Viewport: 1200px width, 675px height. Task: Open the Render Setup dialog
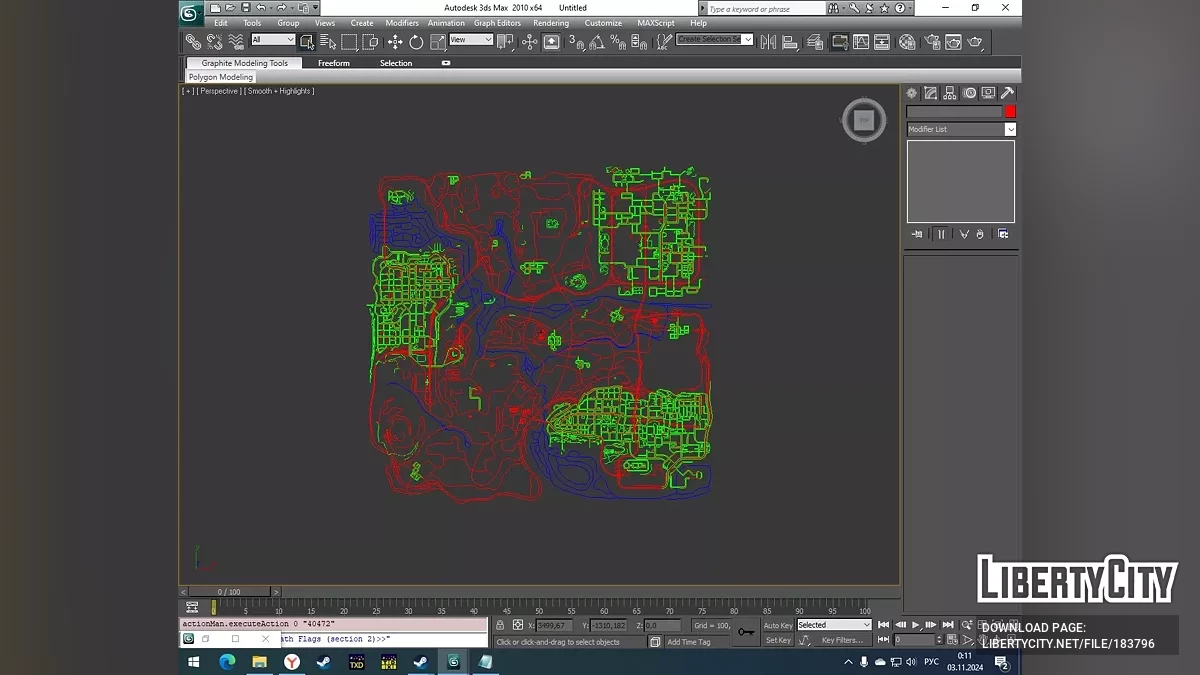(x=932, y=42)
